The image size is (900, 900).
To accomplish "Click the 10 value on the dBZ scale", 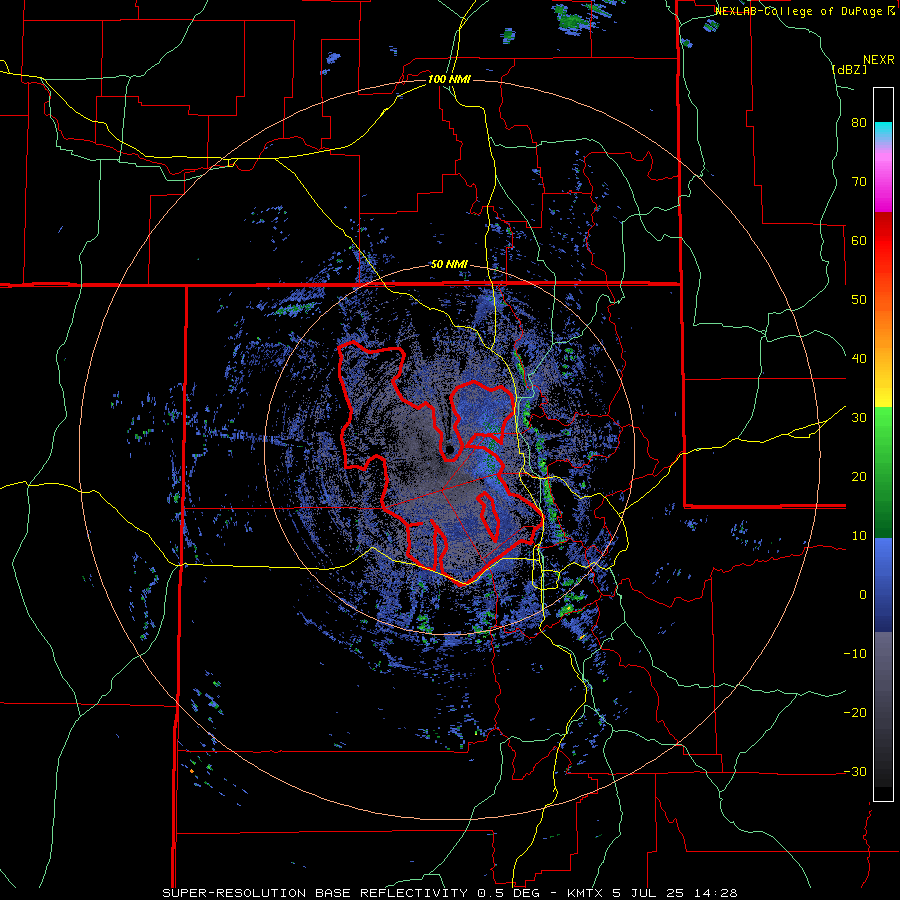I will point(859,536).
